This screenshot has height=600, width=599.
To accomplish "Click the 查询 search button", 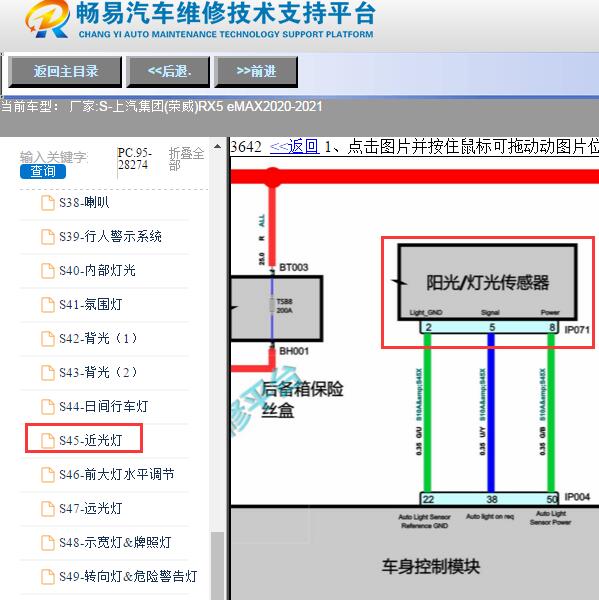I will 43,171.
